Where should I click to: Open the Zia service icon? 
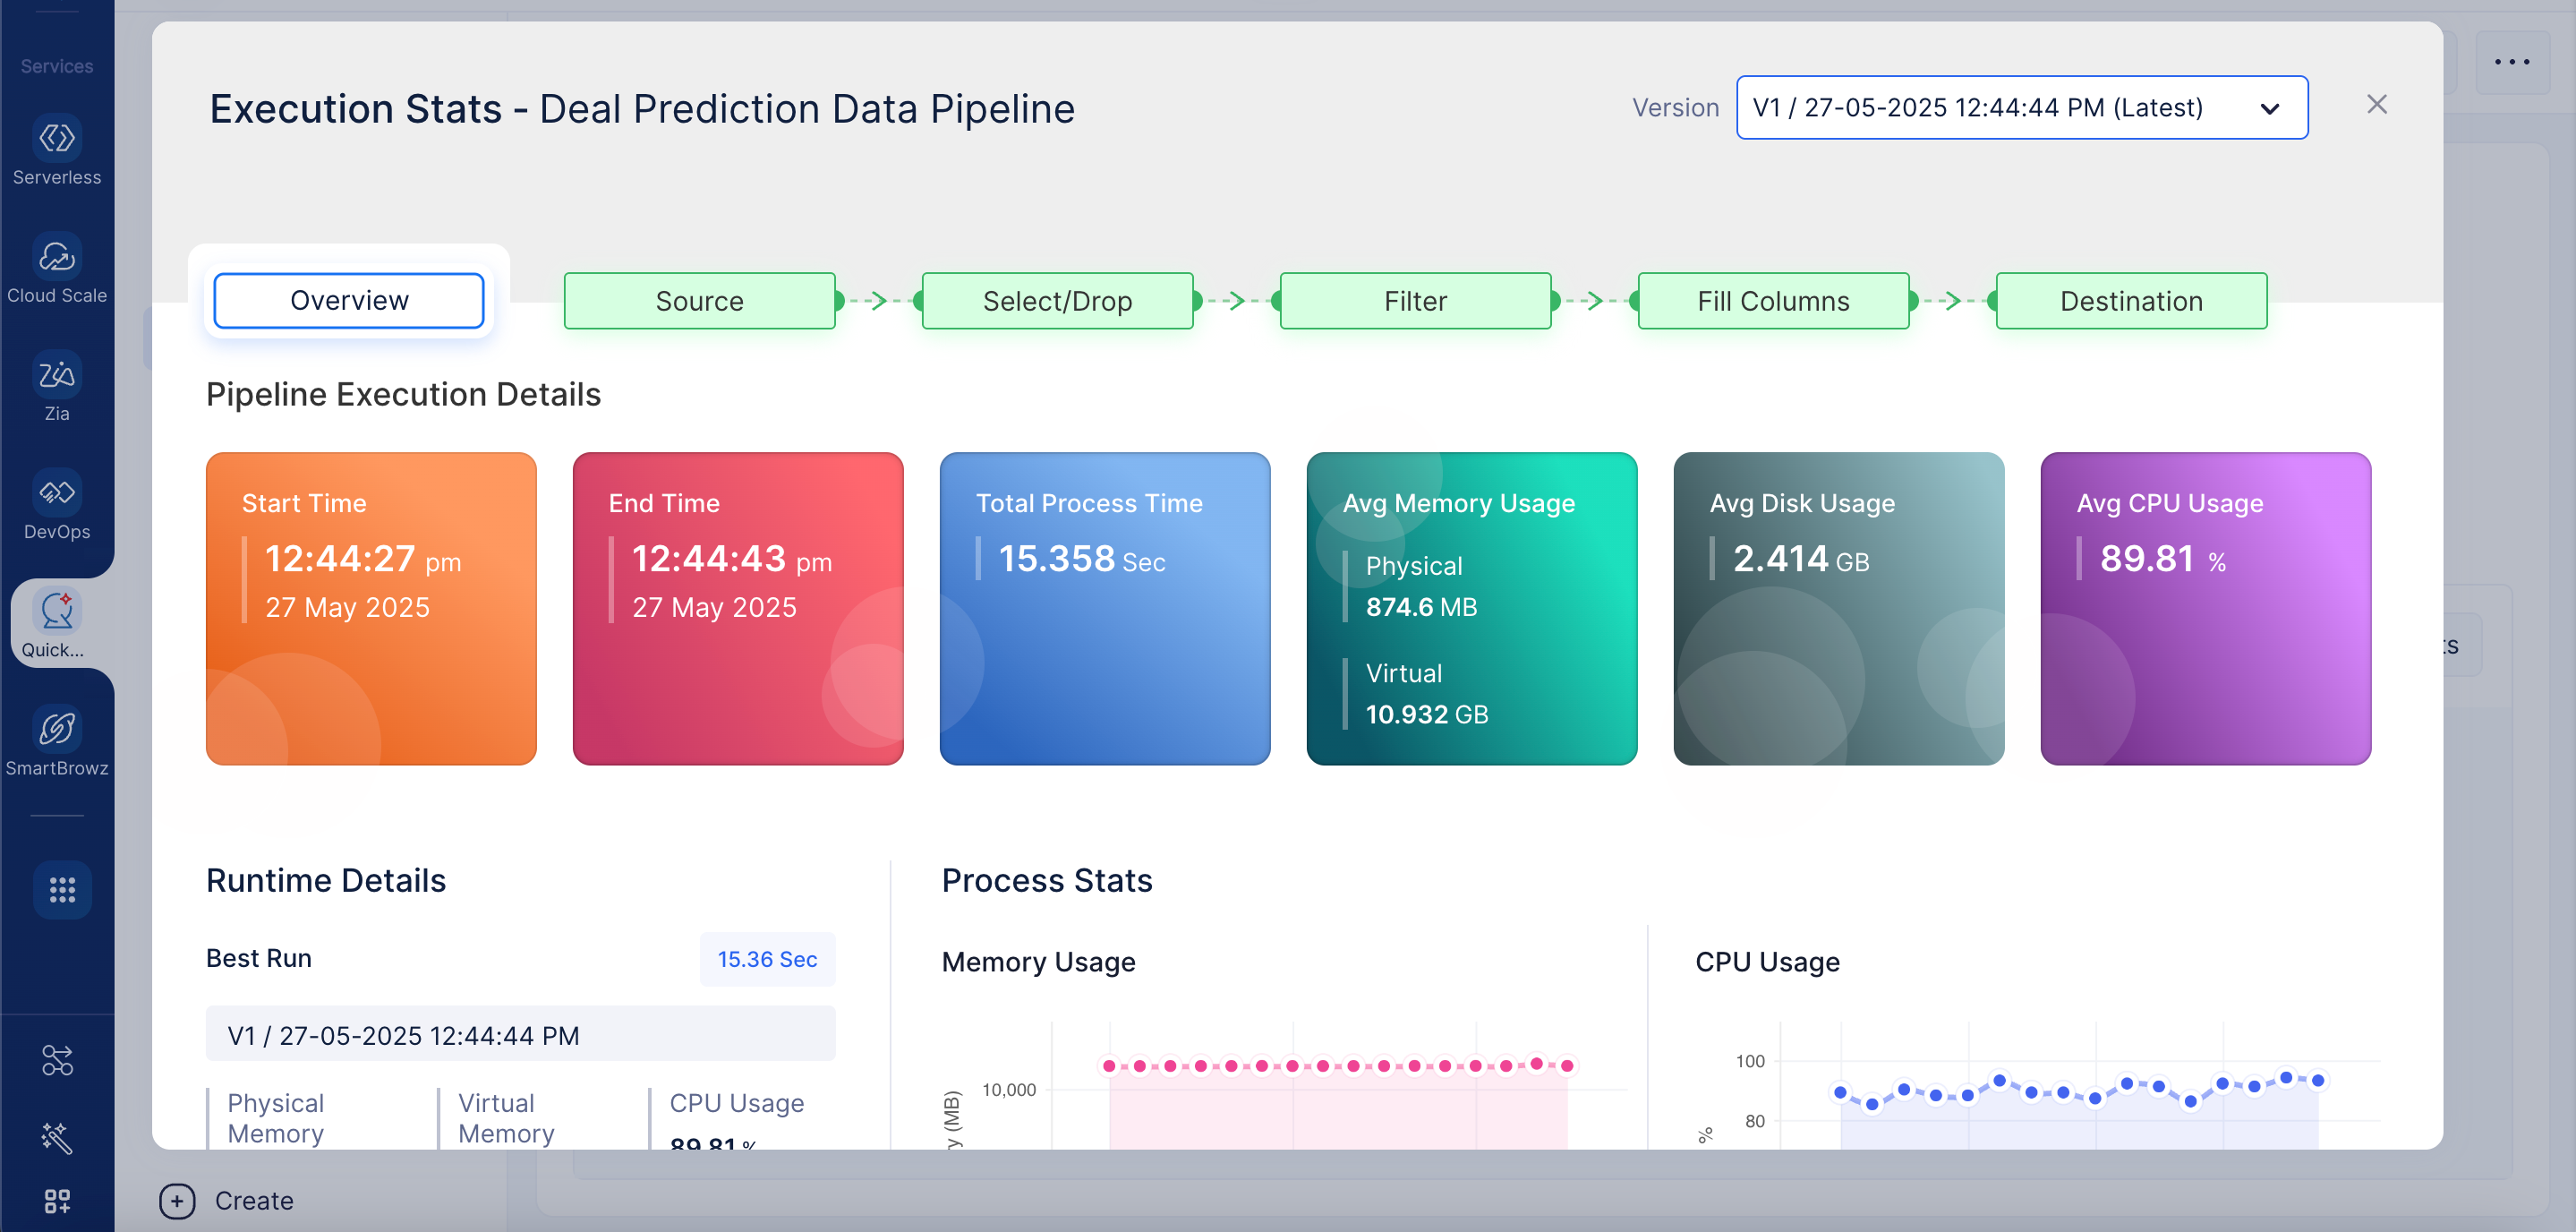click(x=57, y=374)
